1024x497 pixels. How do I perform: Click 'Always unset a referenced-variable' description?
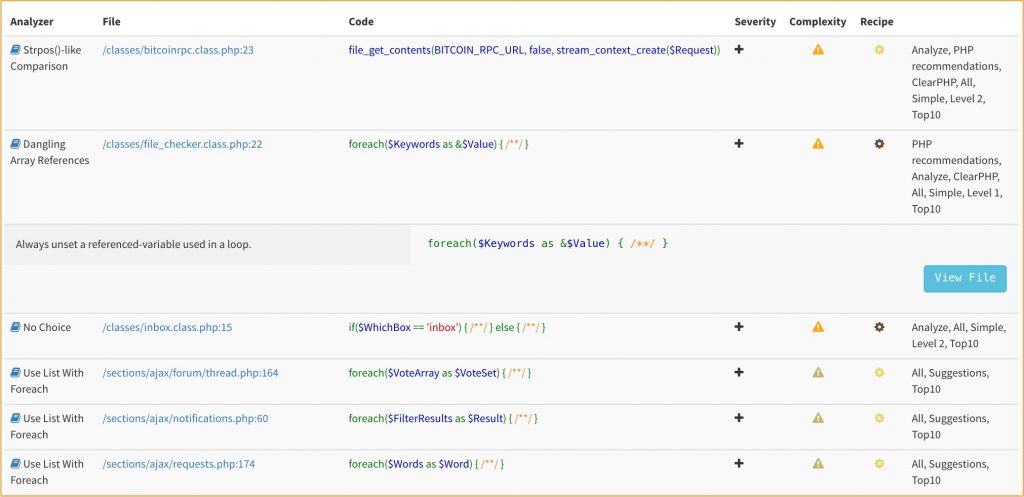pyautogui.click(x=133, y=245)
